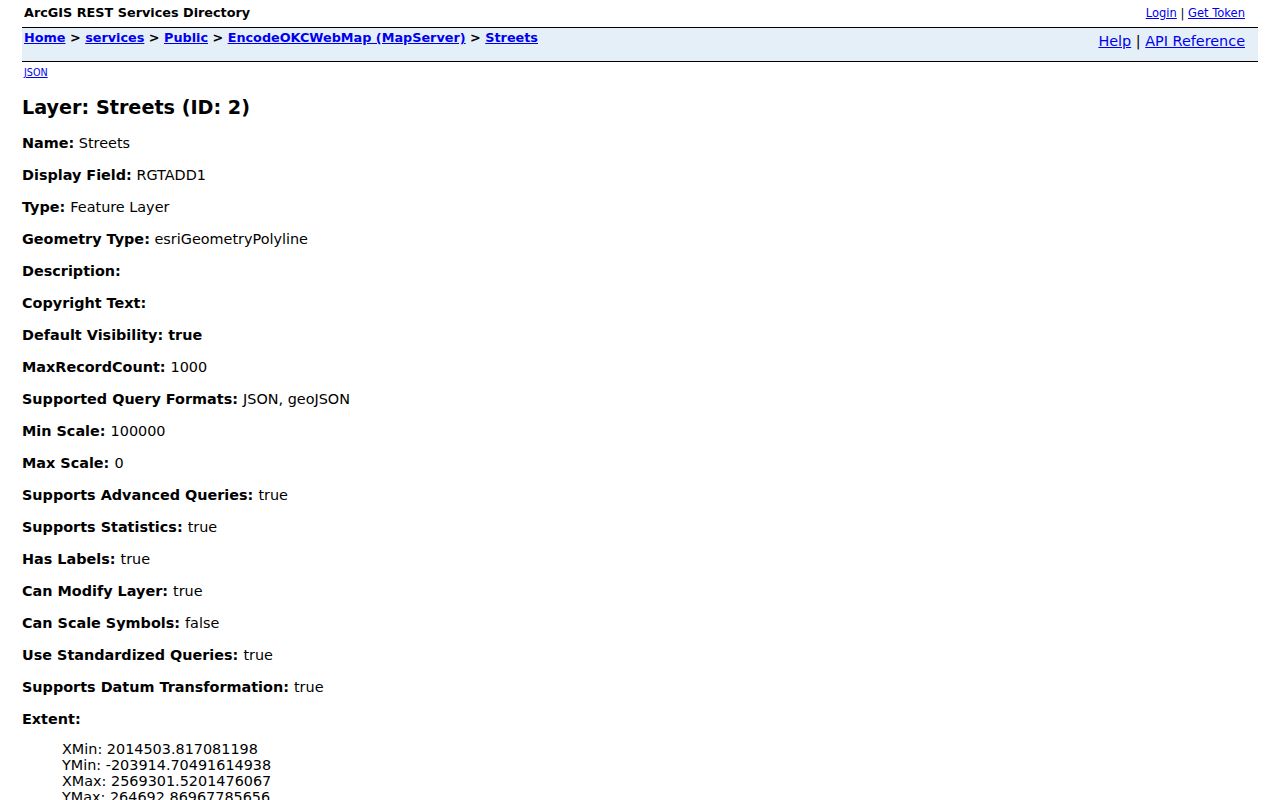
Task: Click the 'Default Visibility: true' line
Action: [x=112, y=335]
